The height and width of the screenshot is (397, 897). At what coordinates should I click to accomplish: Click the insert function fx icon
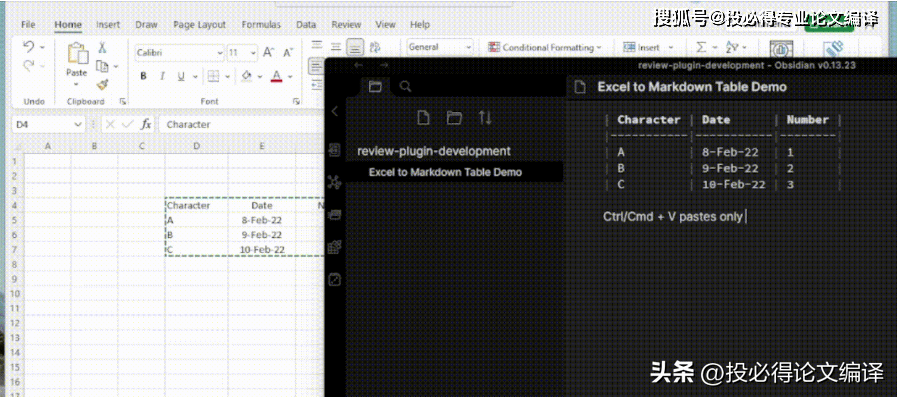(146, 124)
